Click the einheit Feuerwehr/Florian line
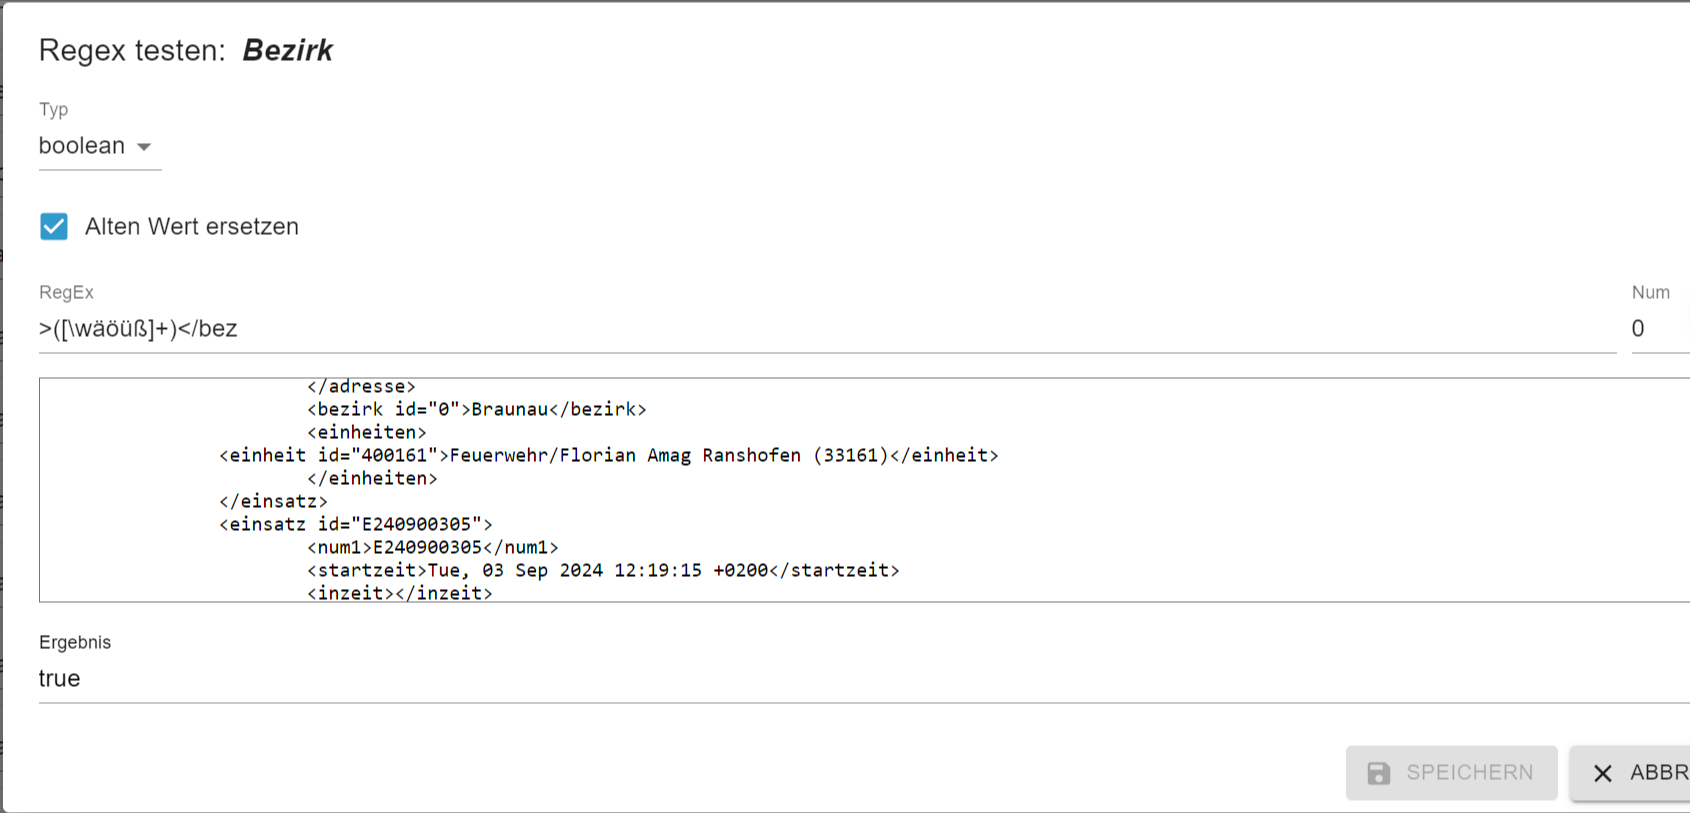Viewport: 1690px width, 813px height. (609, 455)
